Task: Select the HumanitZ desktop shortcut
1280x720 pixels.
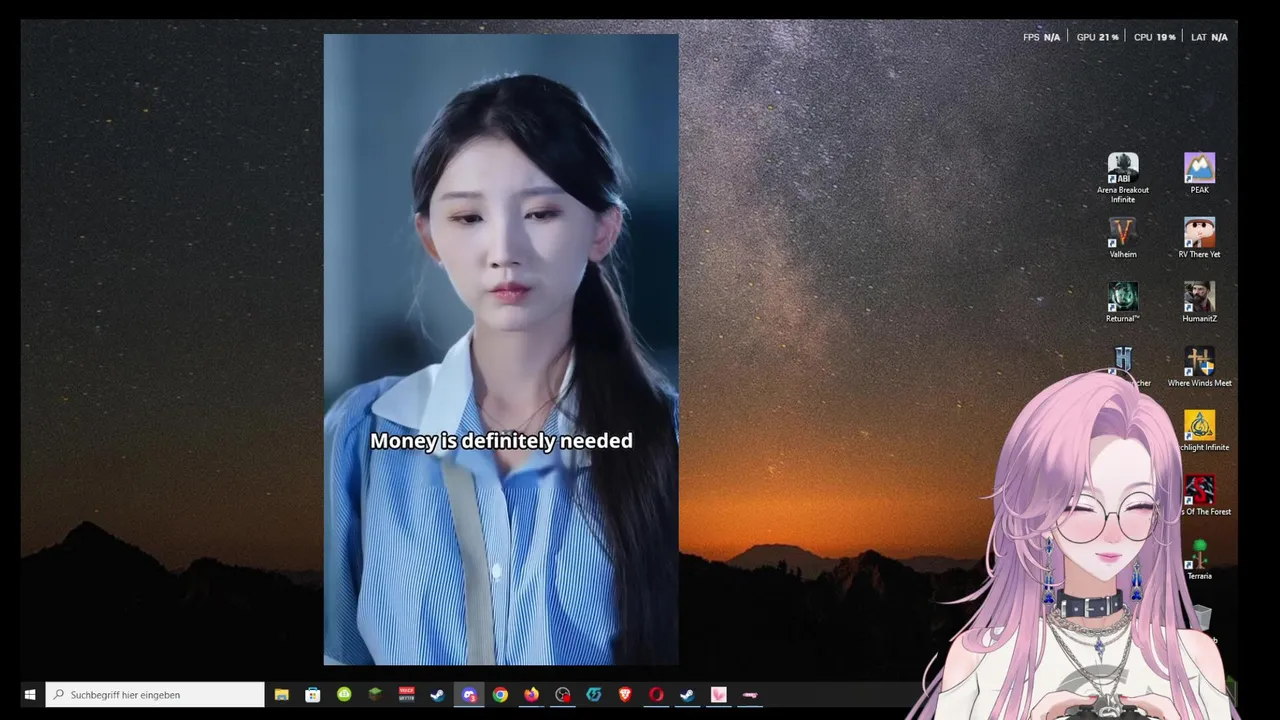Action: tap(1199, 302)
